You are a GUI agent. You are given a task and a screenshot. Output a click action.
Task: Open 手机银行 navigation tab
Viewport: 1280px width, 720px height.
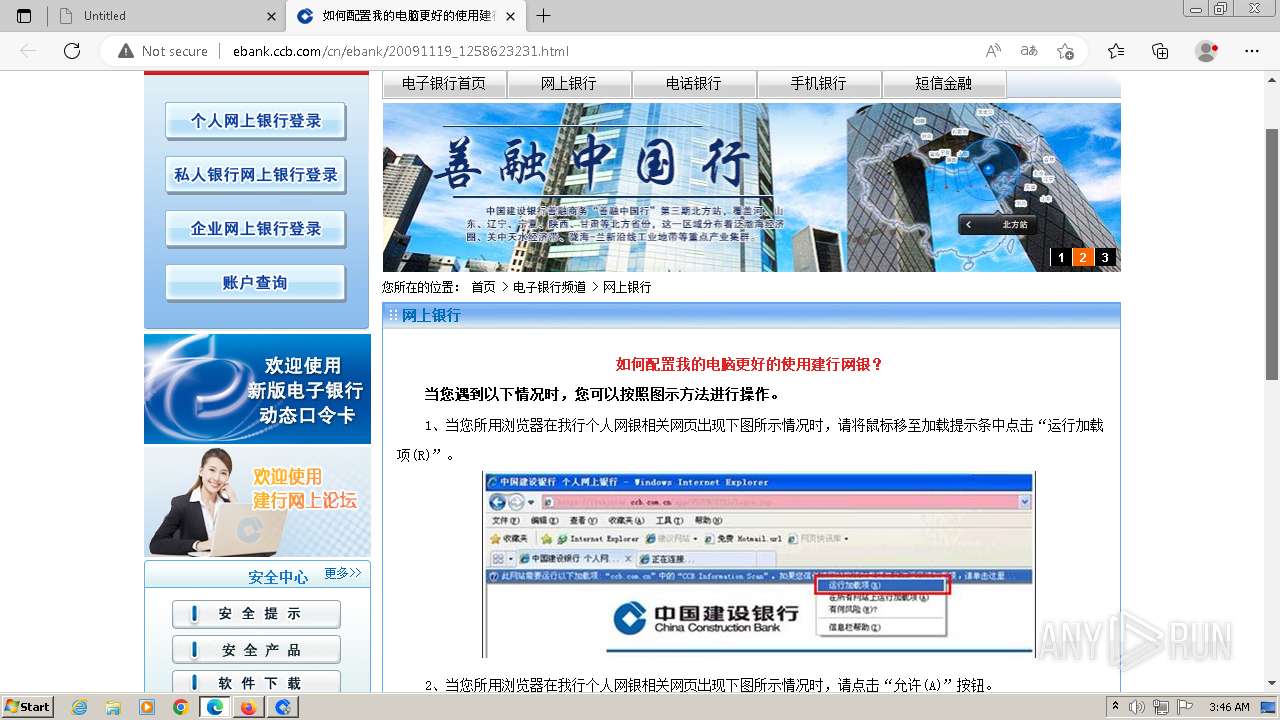pos(819,84)
